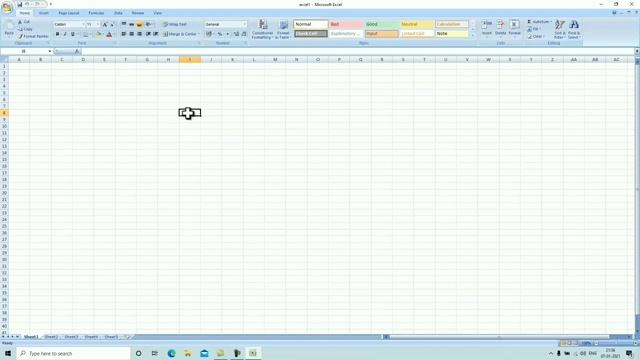Increase decimal places
The image size is (640, 360).
[236, 34]
